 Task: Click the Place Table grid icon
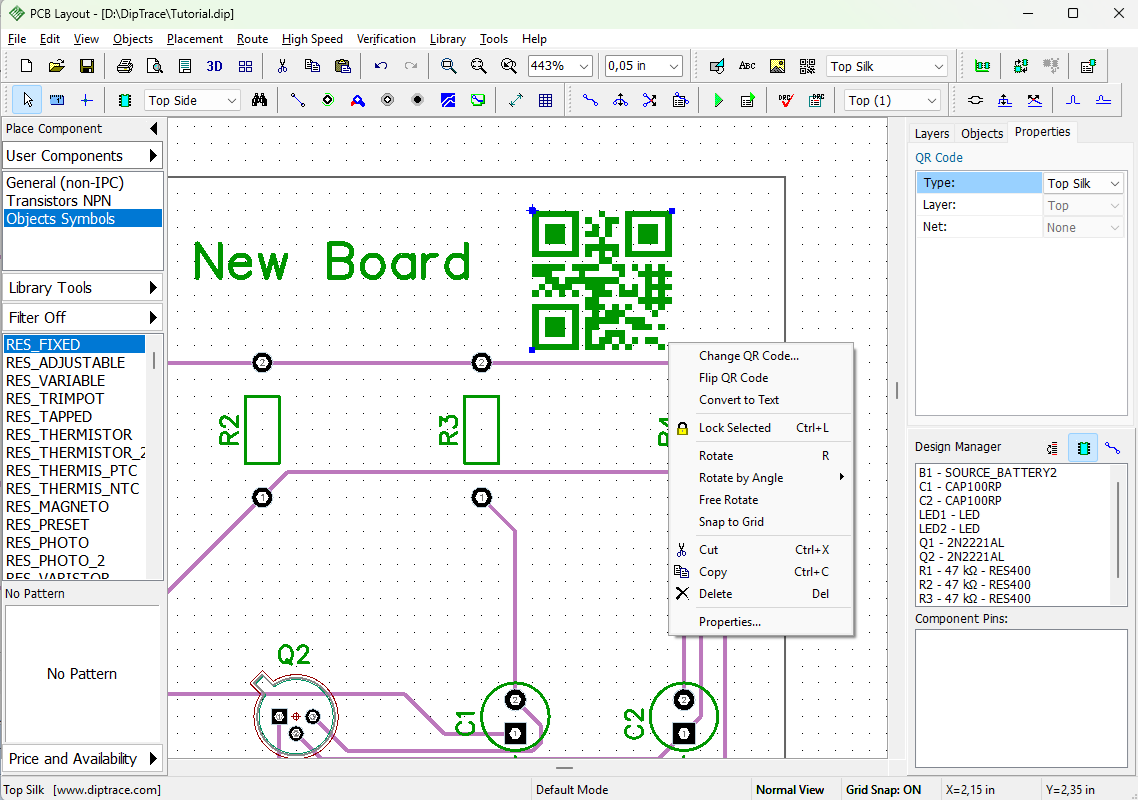546,100
